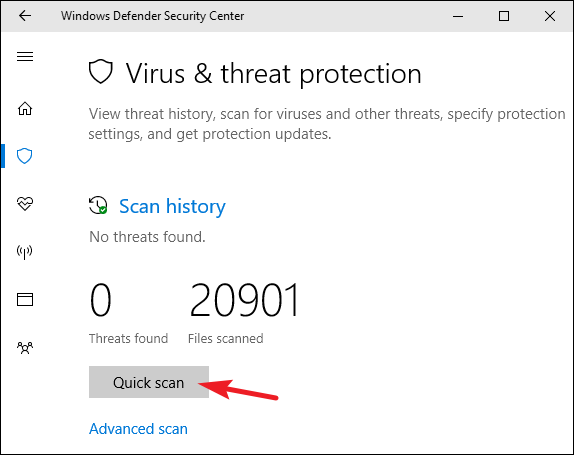Open Device performance & health heart icon

click(25, 204)
